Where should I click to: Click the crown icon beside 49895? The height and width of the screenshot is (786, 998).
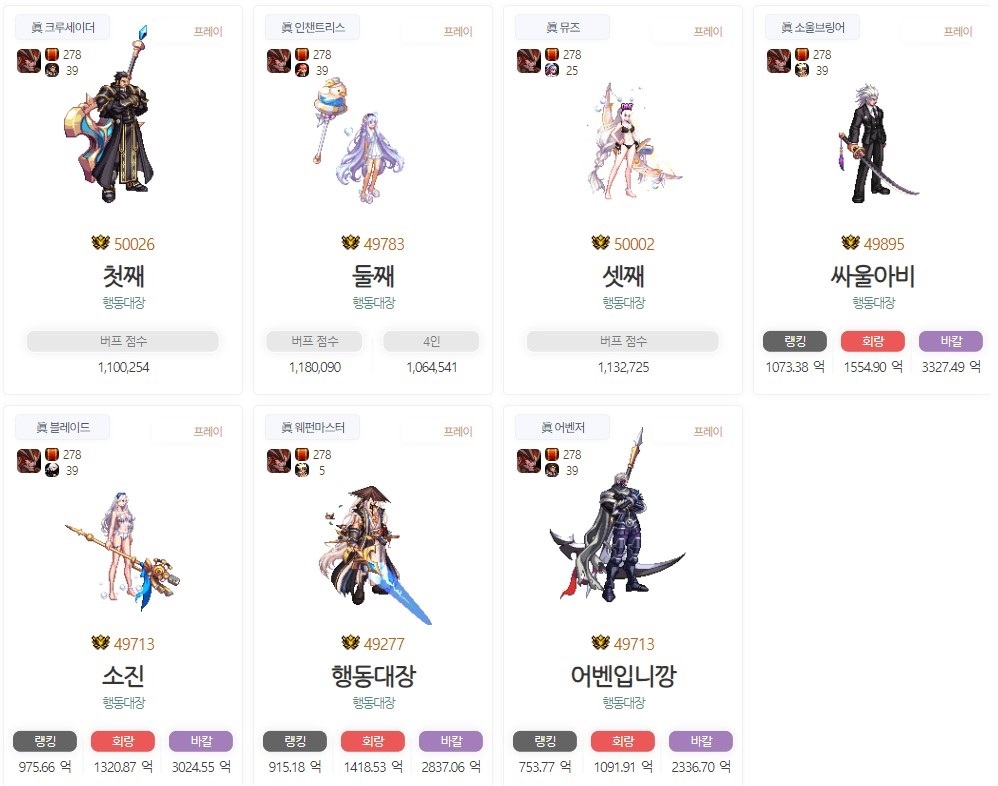pyautogui.click(x=850, y=242)
